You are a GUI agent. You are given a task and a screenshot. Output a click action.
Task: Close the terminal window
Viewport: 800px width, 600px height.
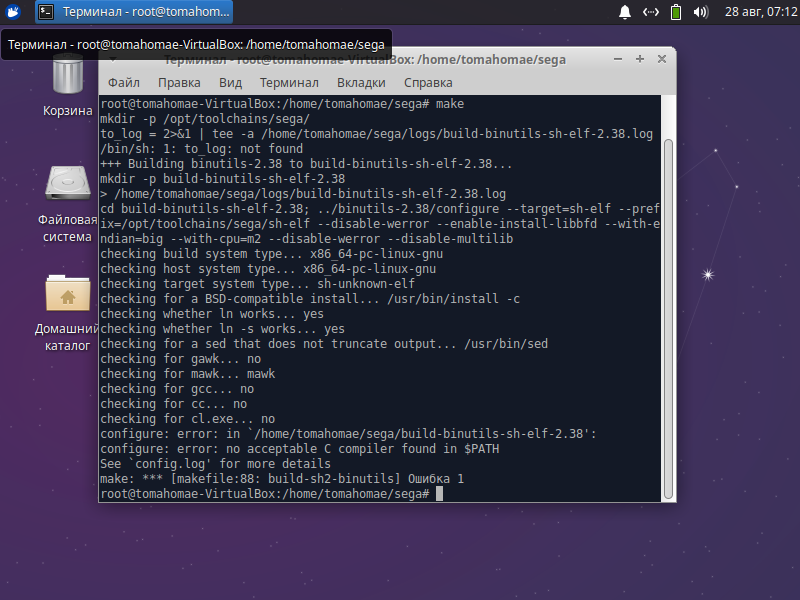[x=662, y=59]
